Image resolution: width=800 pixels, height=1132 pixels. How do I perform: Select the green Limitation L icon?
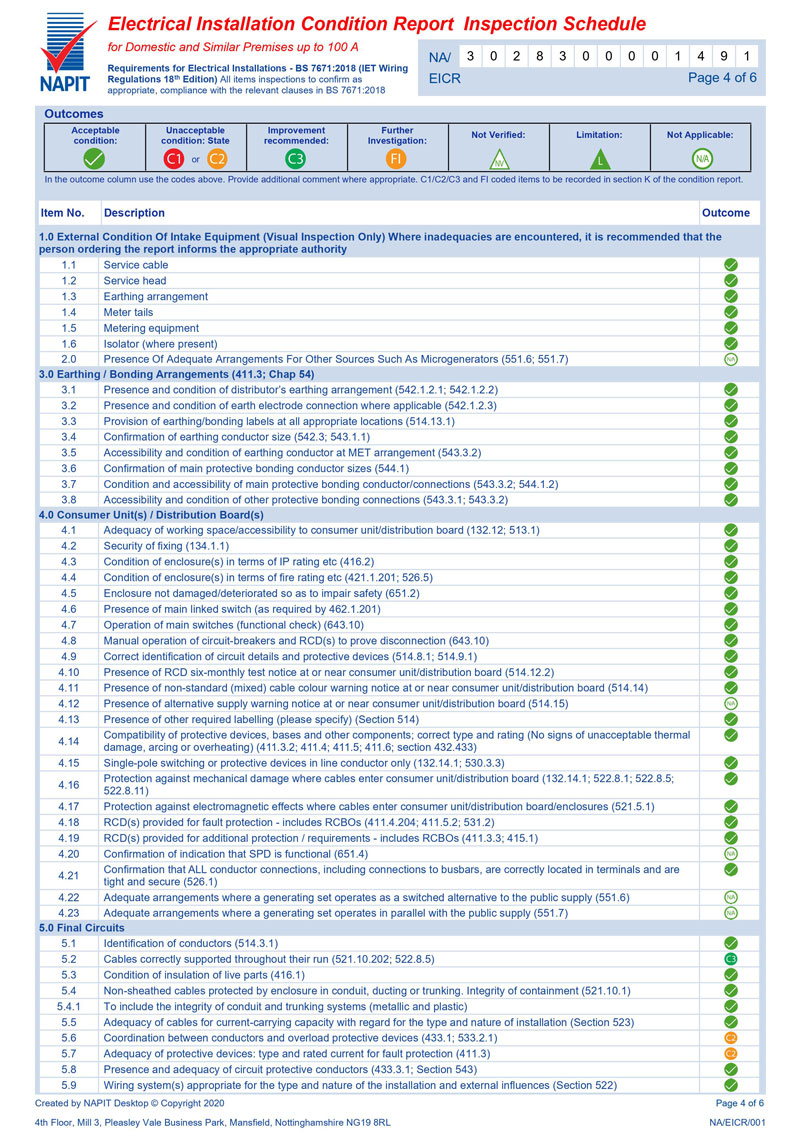click(598, 159)
